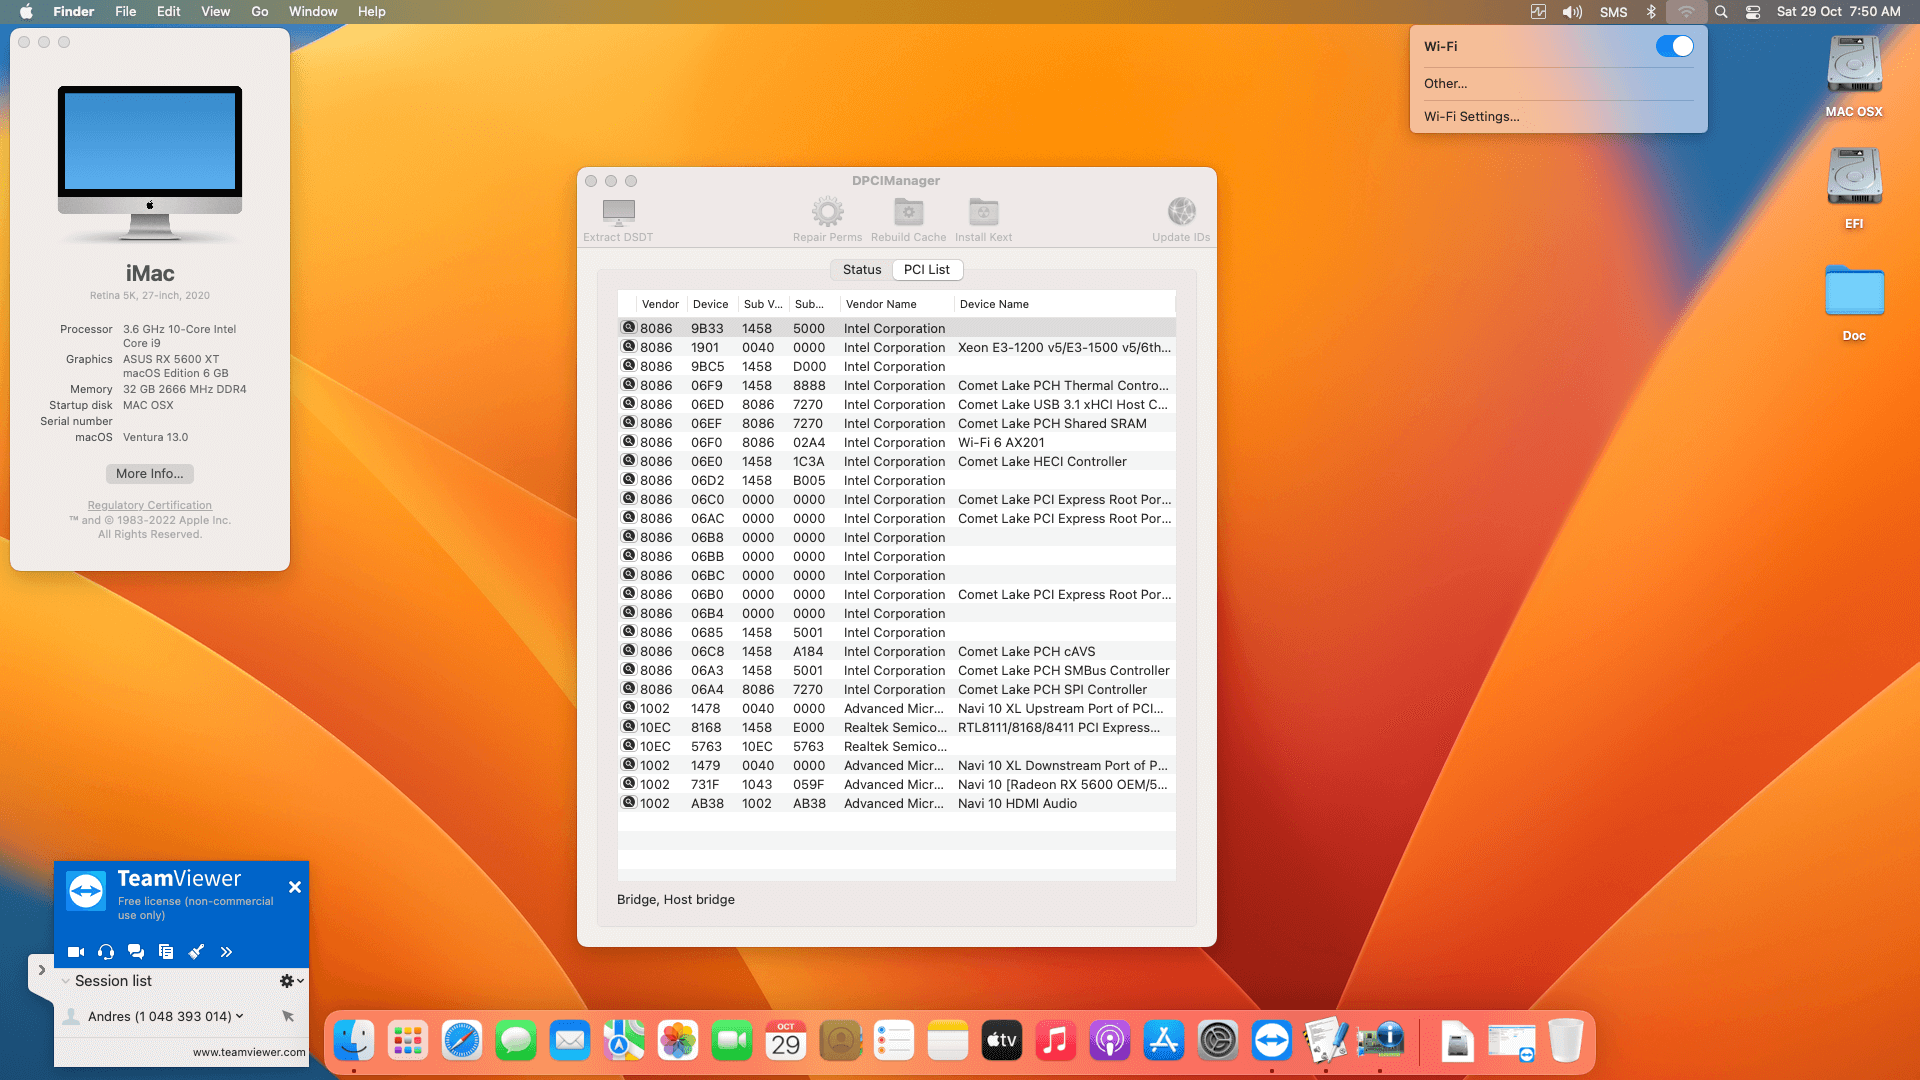Sort by the Device Name column header
1920x1080 pixels.
coord(1064,304)
